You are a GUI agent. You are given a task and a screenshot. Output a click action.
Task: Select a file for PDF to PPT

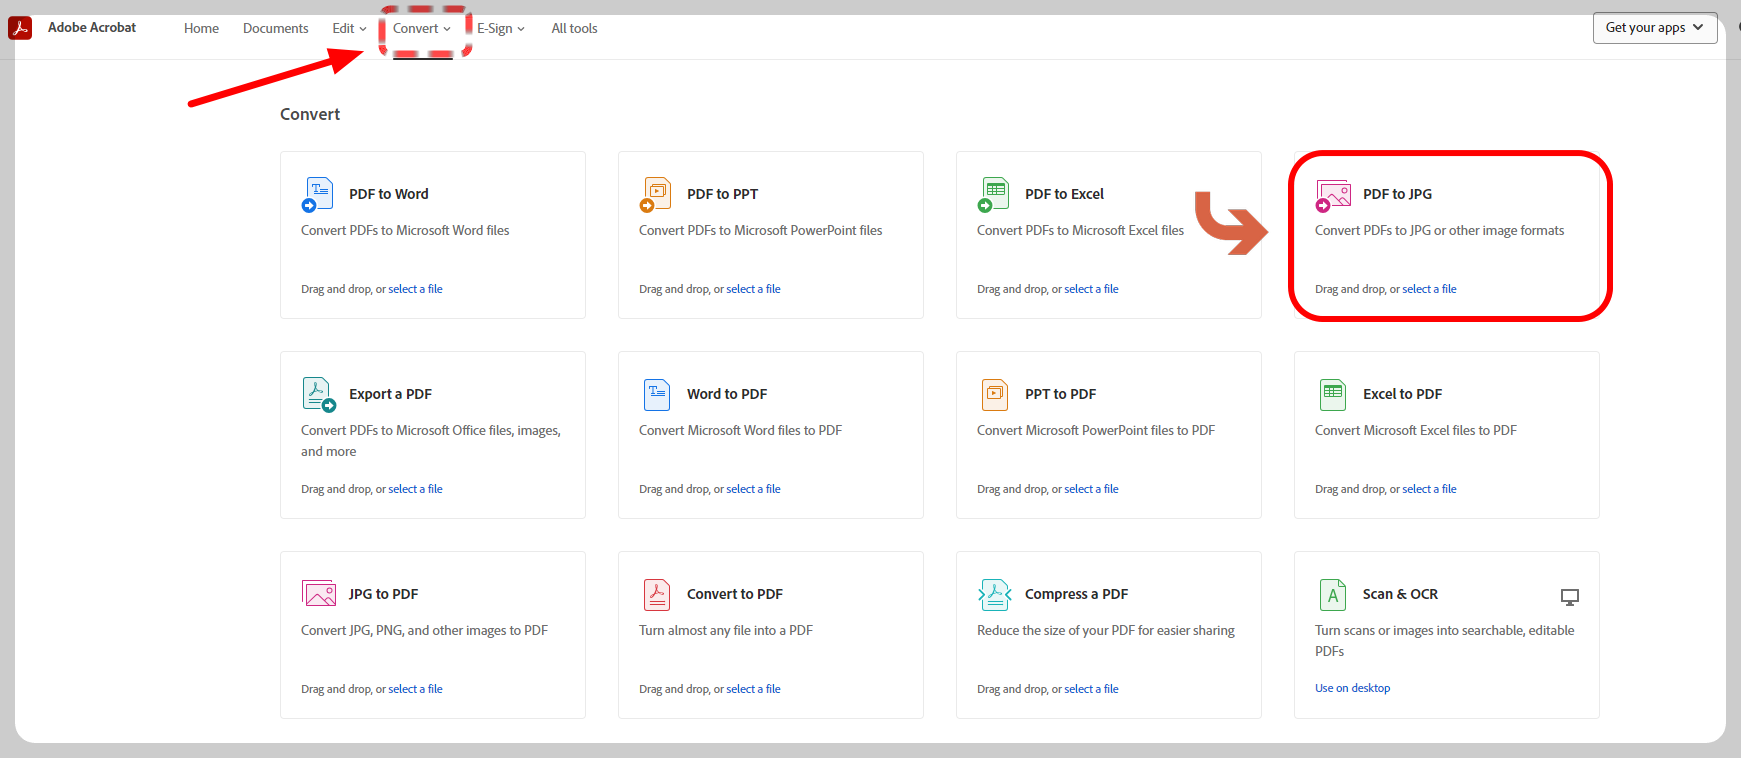pos(753,289)
